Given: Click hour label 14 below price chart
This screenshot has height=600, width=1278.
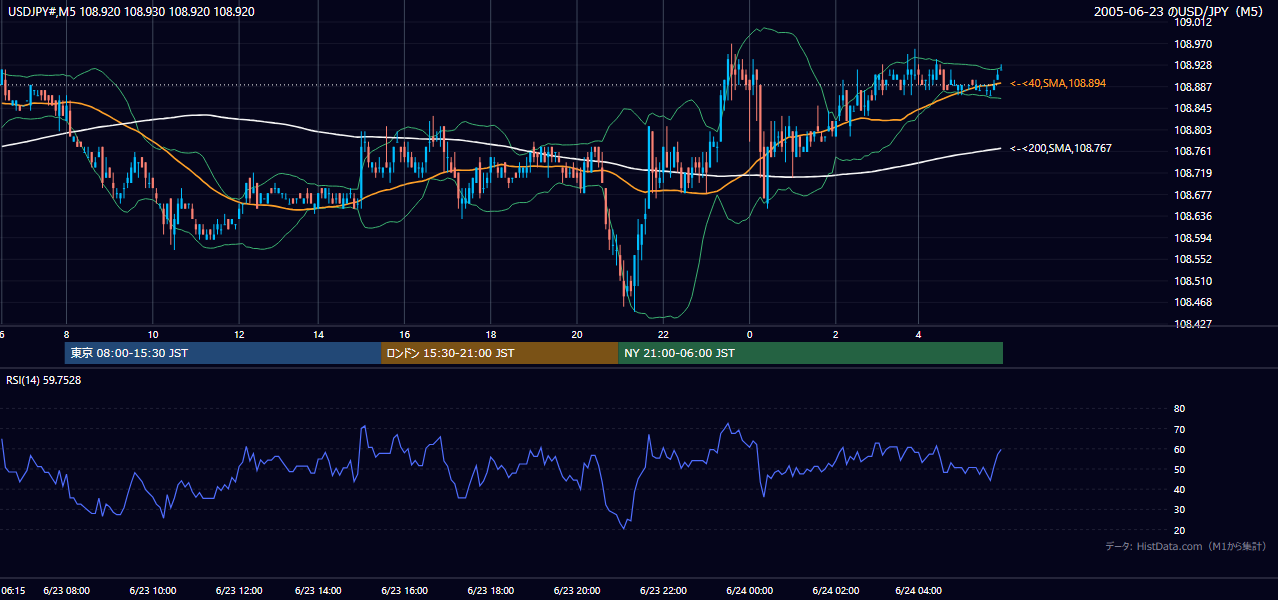Looking at the screenshot, I should click(318, 334).
